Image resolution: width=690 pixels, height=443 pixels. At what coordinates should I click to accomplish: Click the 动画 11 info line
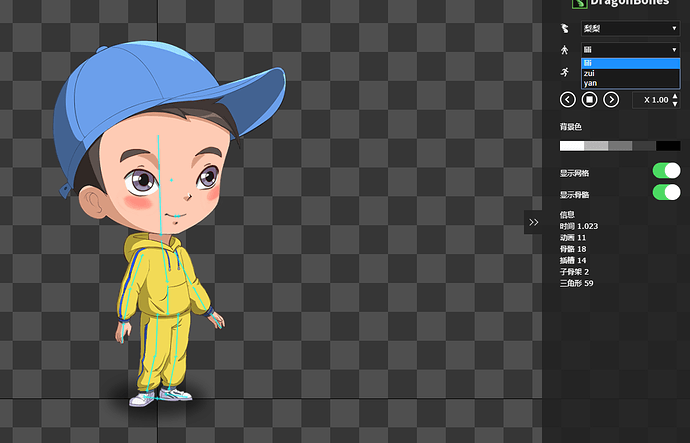573,238
